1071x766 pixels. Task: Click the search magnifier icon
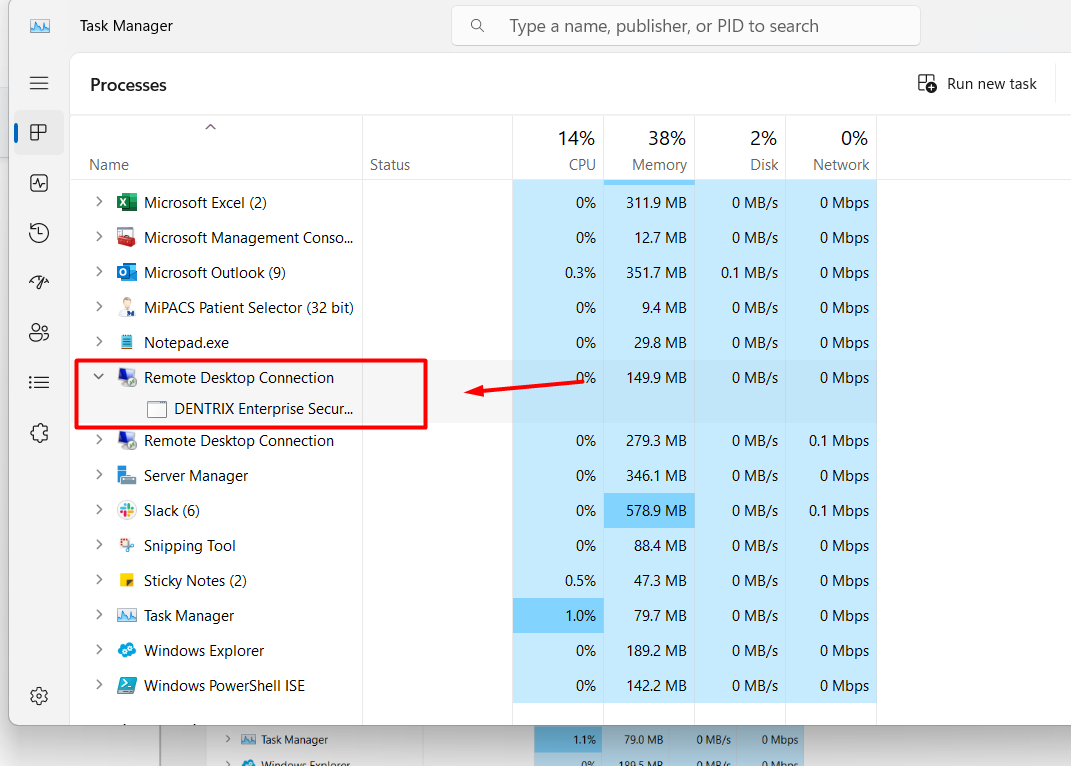(477, 26)
